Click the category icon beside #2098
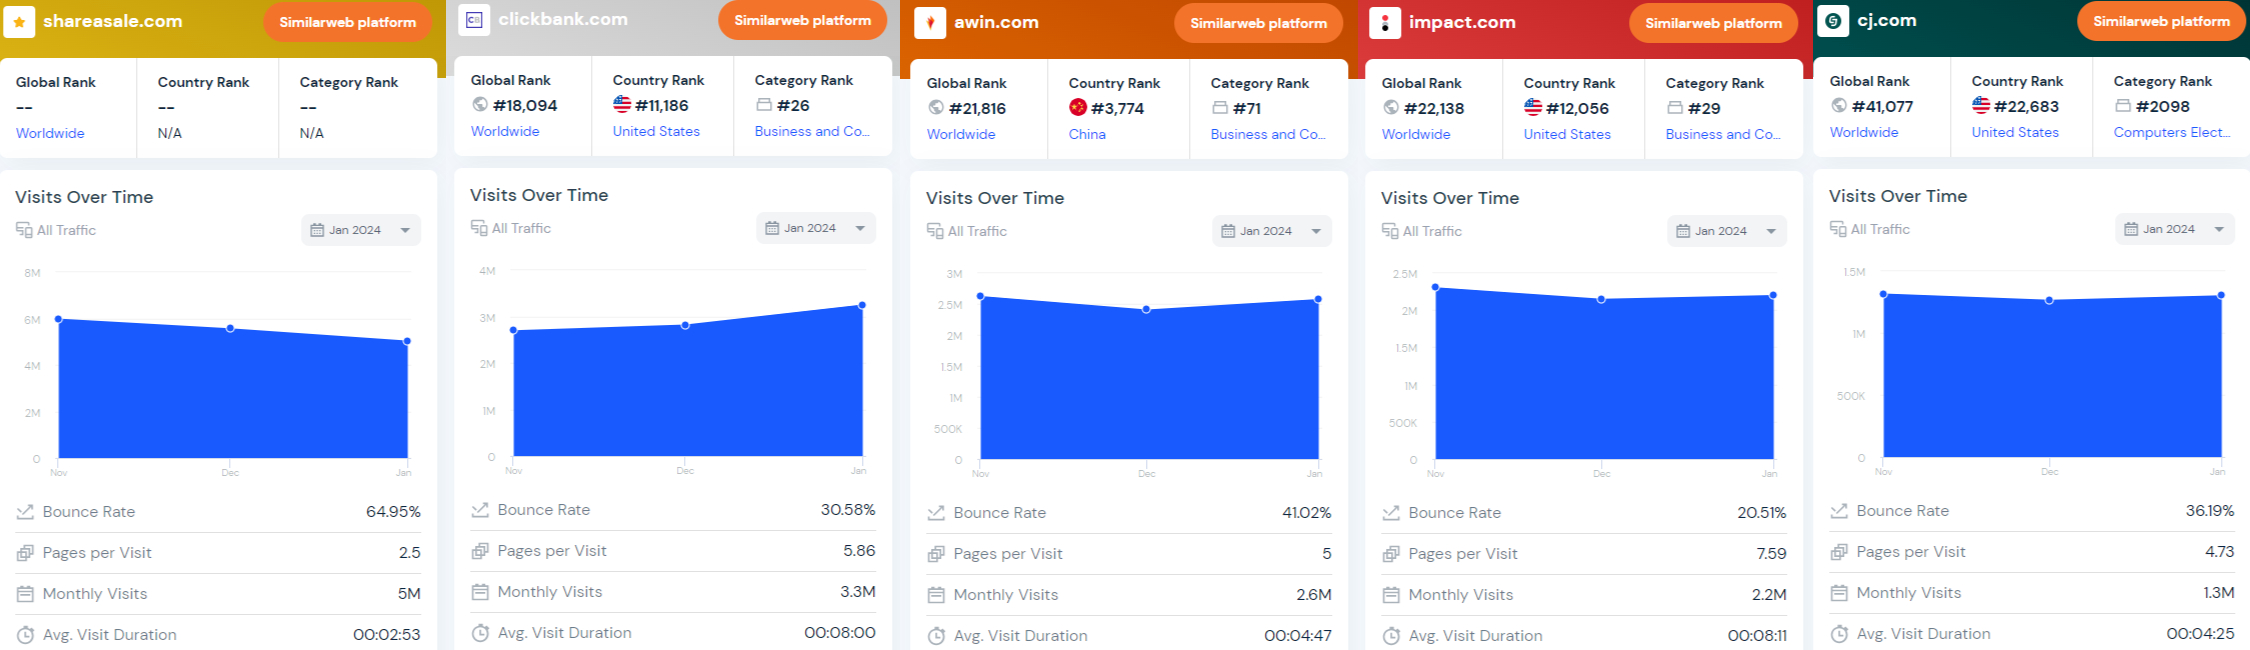This screenshot has width=2250, height=650. pos(2123,106)
